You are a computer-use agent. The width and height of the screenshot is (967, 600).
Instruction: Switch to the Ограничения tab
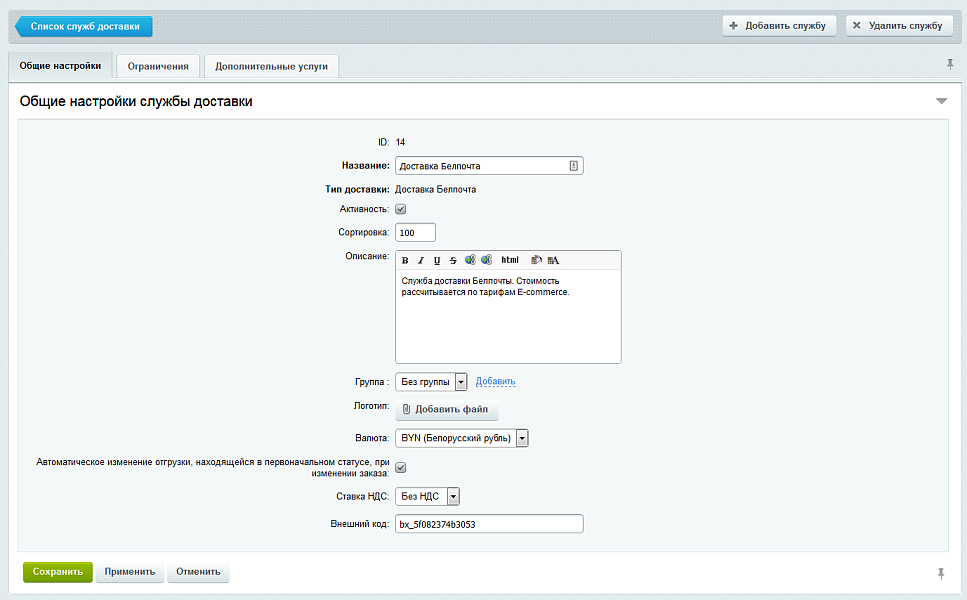(158, 66)
